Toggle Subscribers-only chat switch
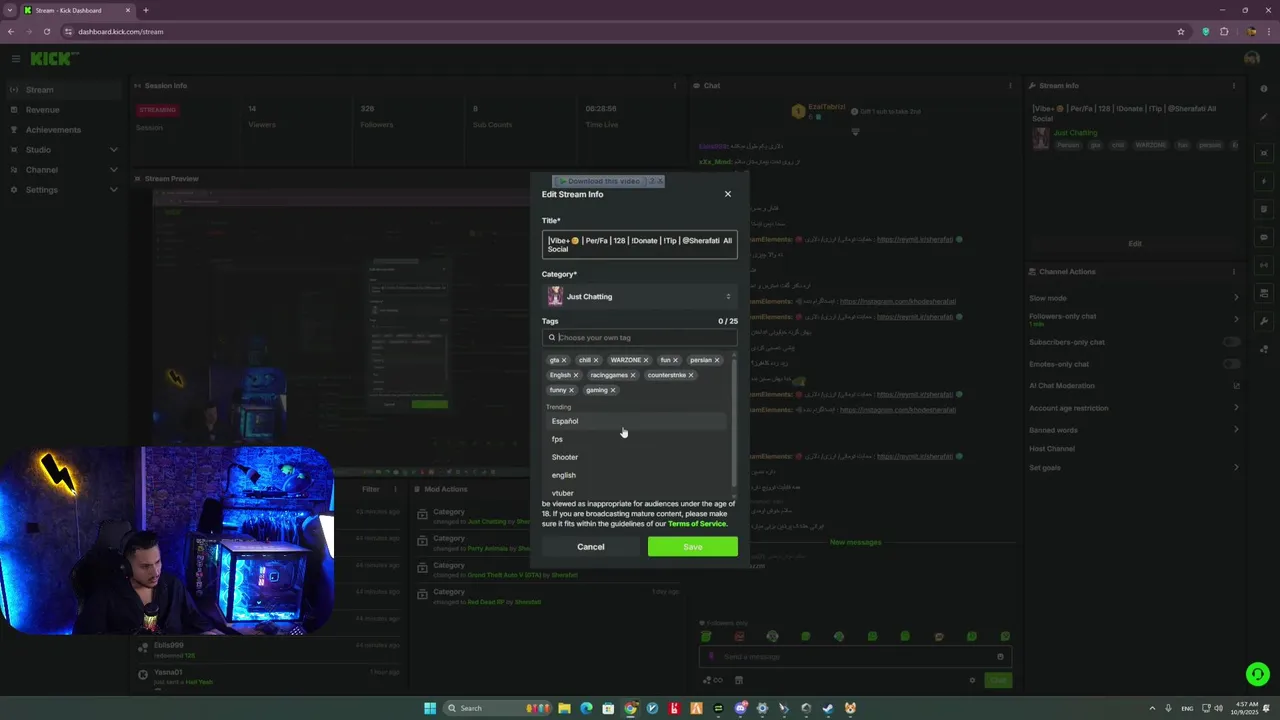Image resolution: width=1280 pixels, height=720 pixels. tap(1232, 342)
